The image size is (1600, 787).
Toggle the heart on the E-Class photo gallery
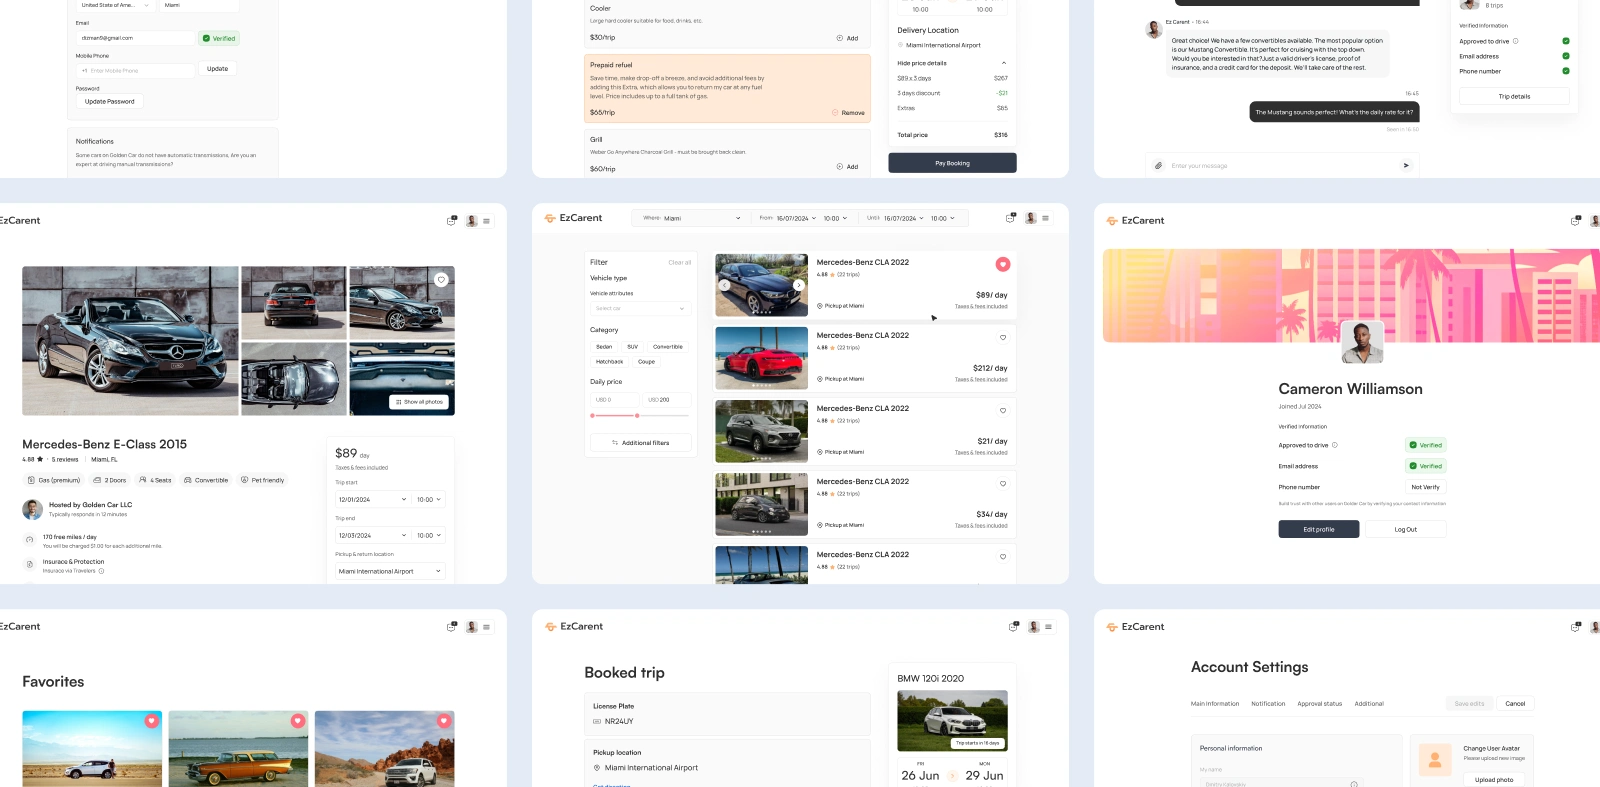[441, 280]
